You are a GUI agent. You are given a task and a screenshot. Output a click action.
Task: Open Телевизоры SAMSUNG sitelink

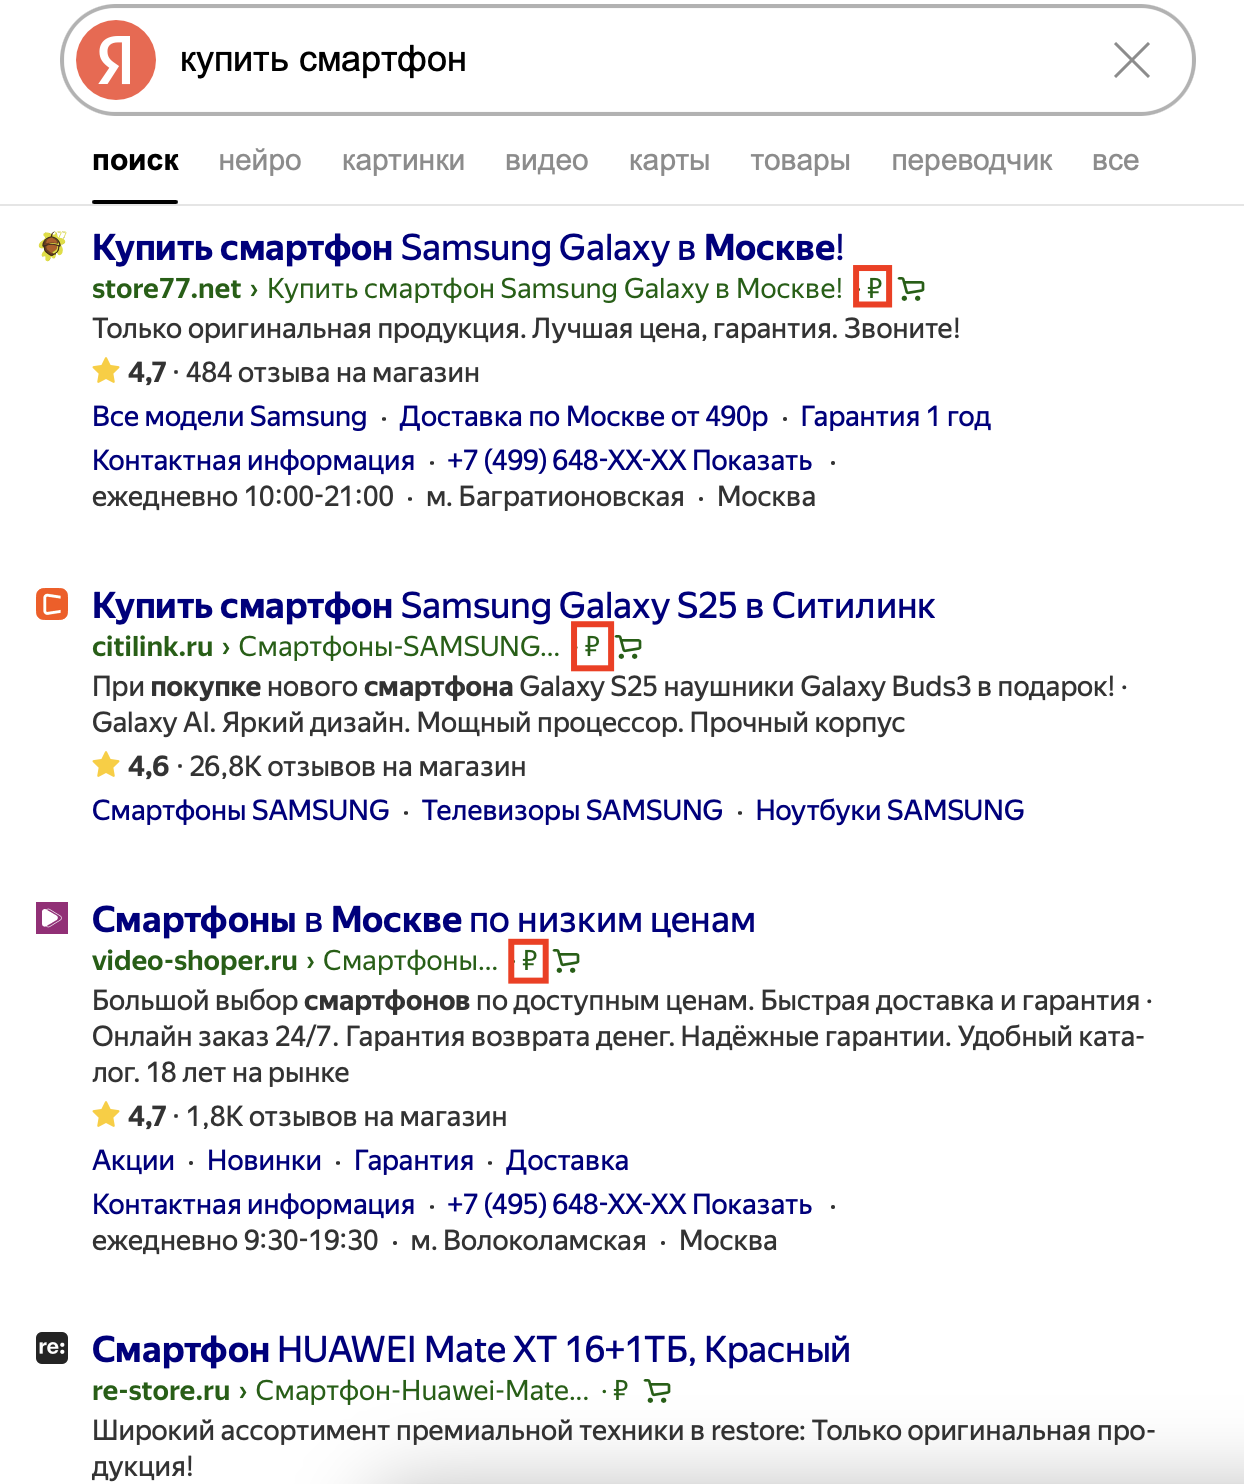tap(572, 811)
